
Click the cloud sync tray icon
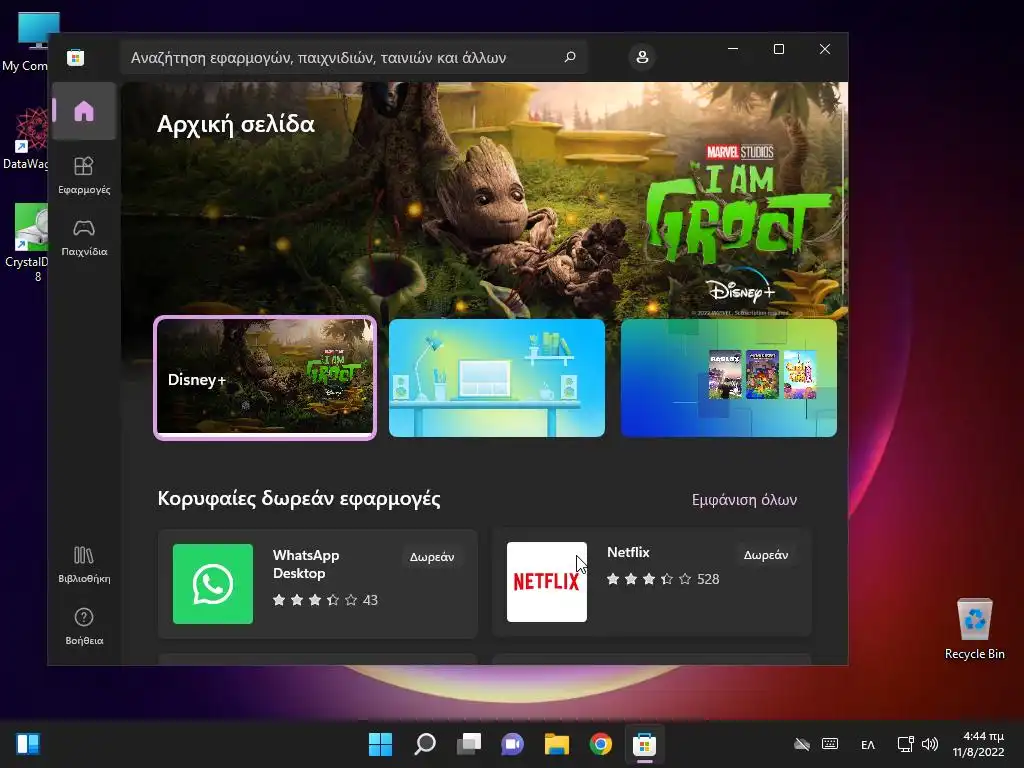[801, 744]
